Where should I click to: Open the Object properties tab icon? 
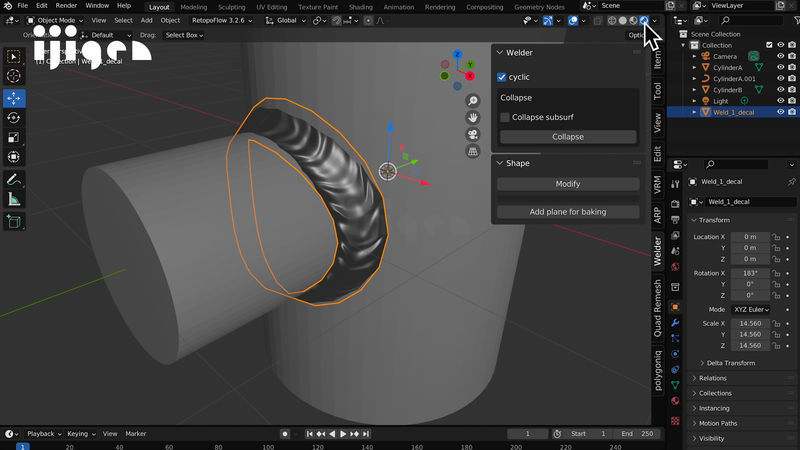(675, 307)
